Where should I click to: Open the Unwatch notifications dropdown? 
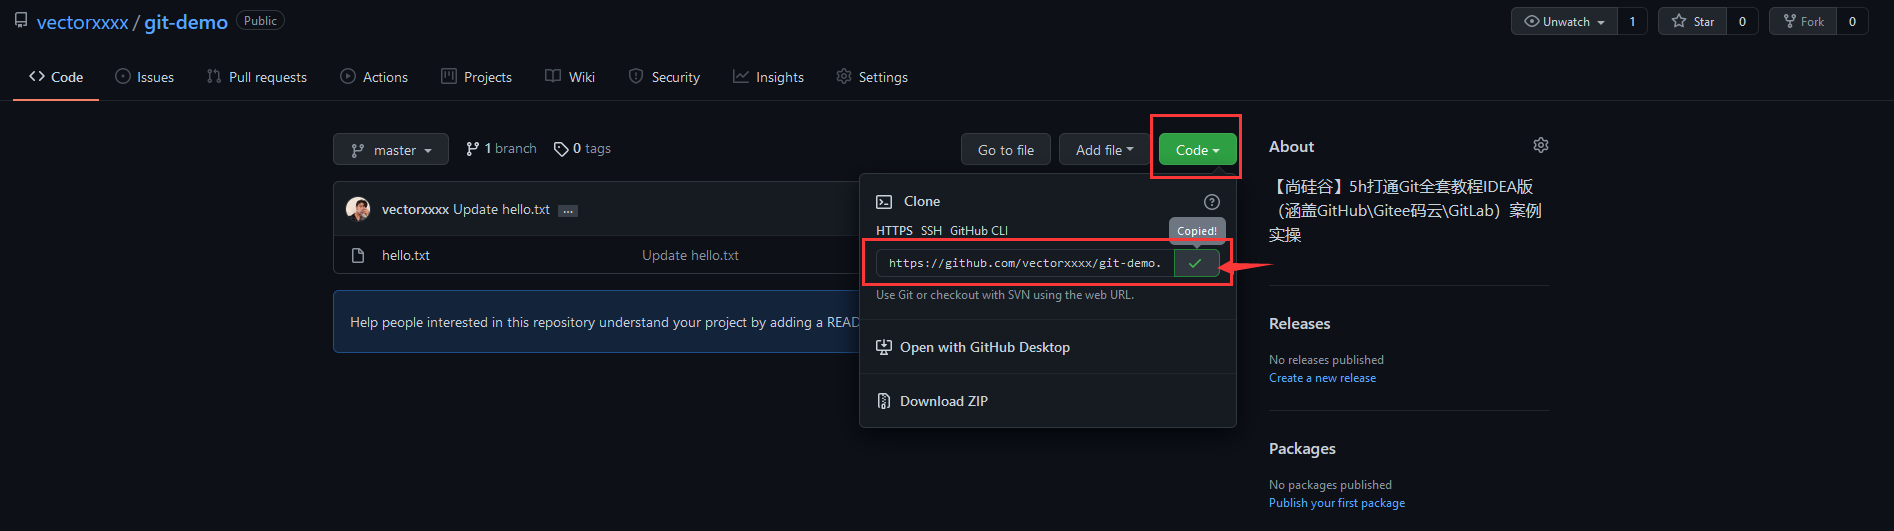pos(1564,21)
